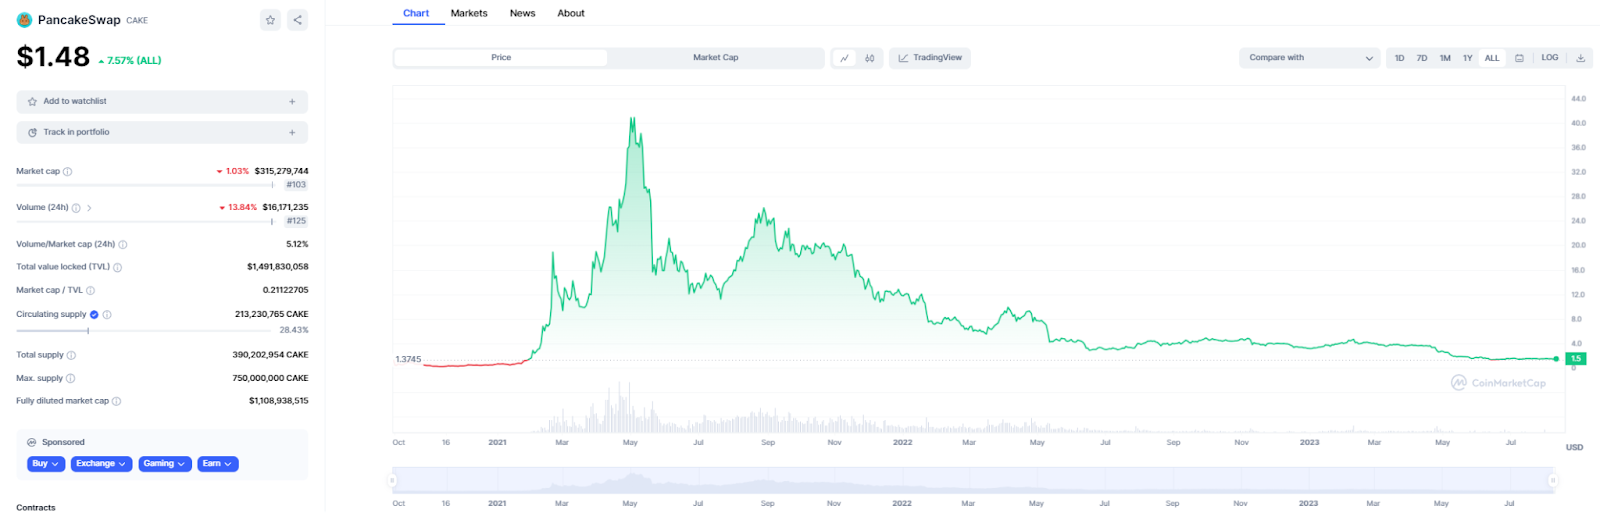
Task: Click the $1,108,938,515 fully diluted value
Action: 279,402
